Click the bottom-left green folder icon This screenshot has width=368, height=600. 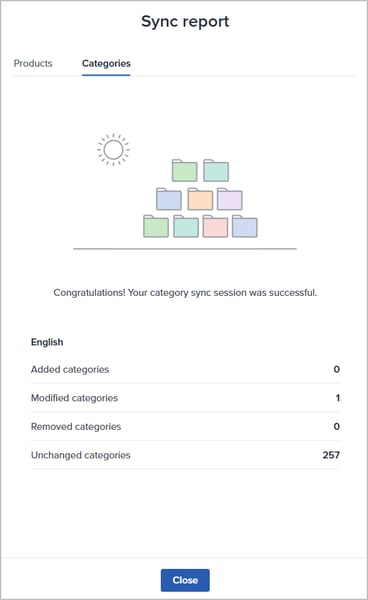pos(156,226)
